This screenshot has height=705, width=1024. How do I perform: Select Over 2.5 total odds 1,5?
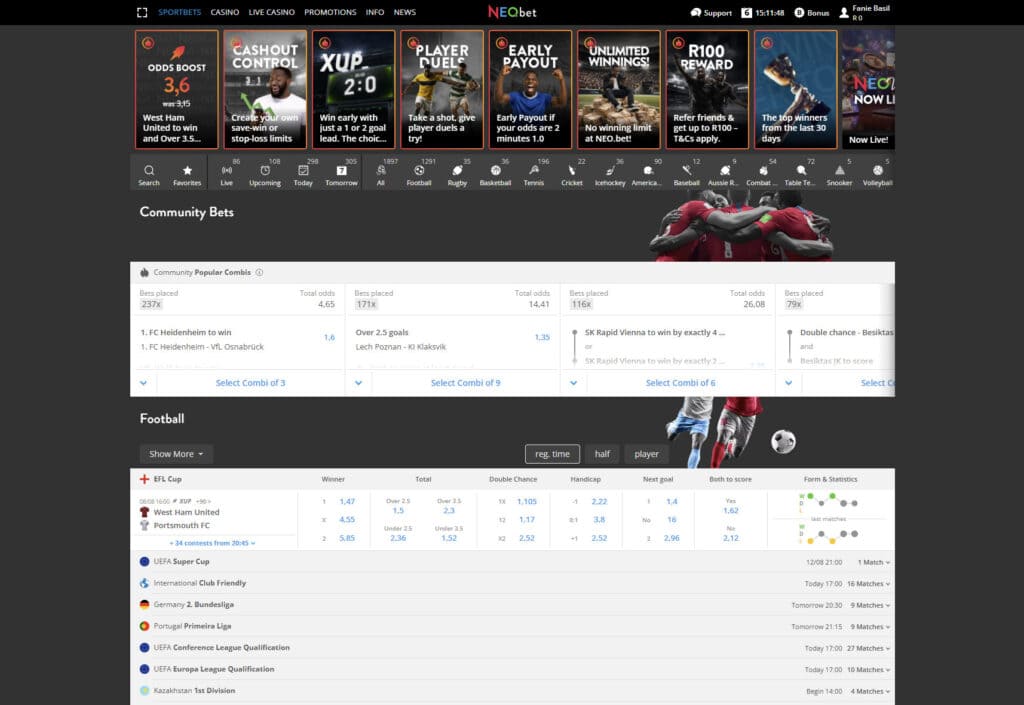(x=398, y=510)
